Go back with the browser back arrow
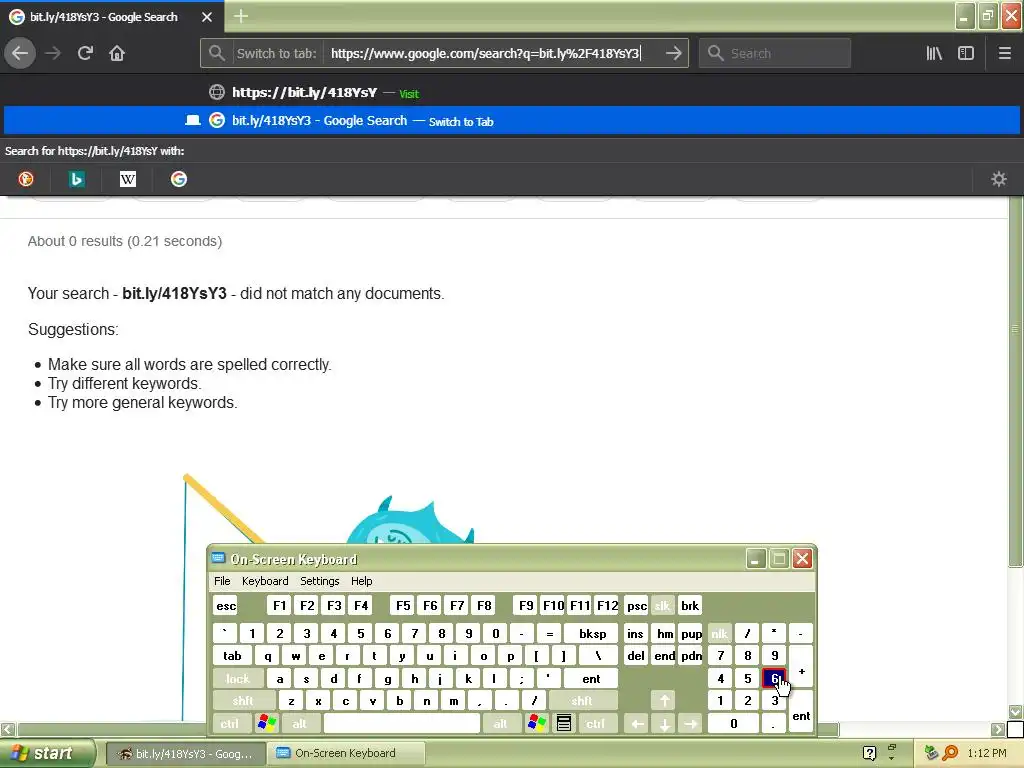Viewport: 1024px width, 768px height. click(20, 53)
